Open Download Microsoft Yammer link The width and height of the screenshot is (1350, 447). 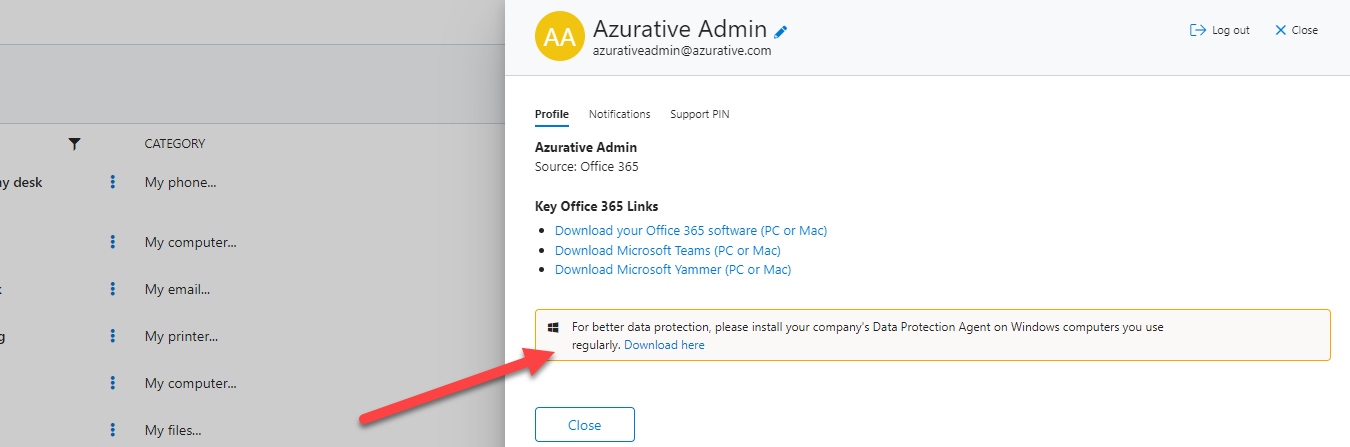click(673, 270)
